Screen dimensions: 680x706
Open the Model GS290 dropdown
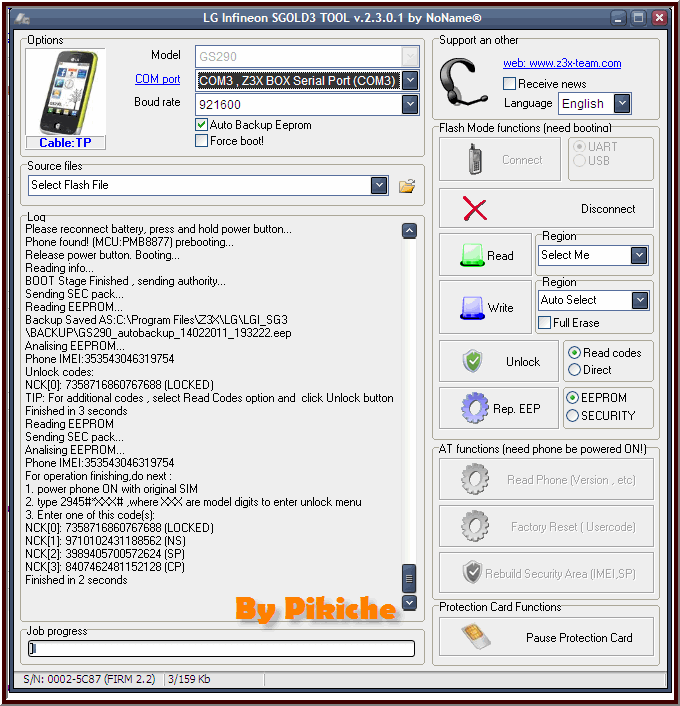pos(410,57)
